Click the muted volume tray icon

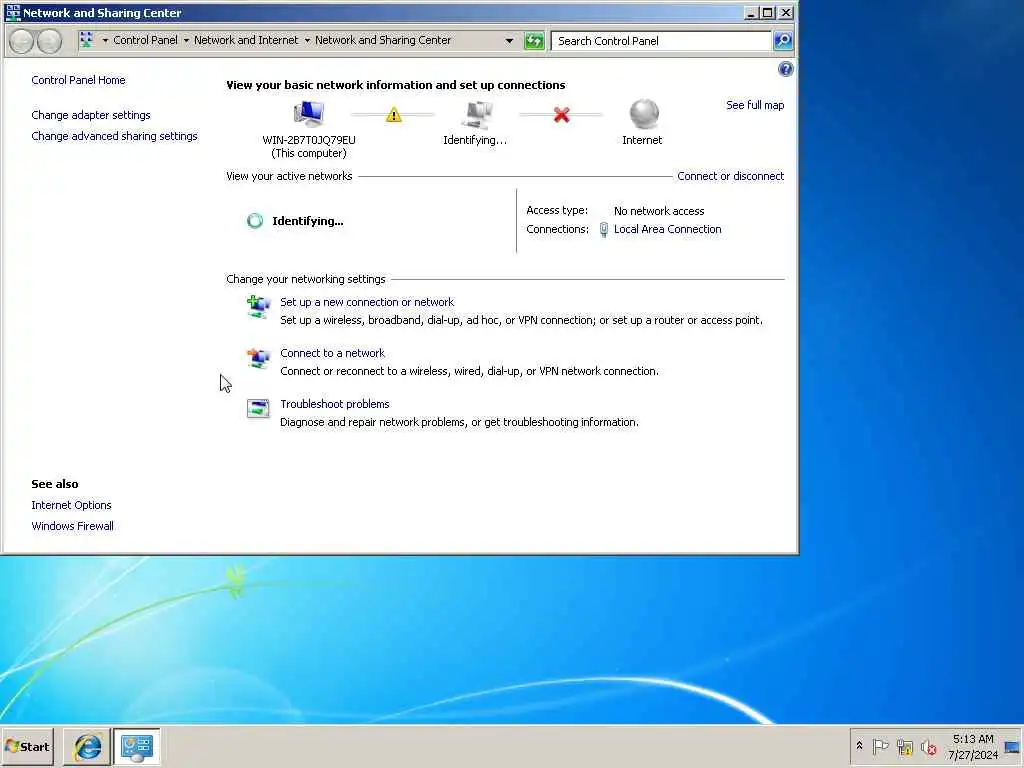click(x=928, y=746)
